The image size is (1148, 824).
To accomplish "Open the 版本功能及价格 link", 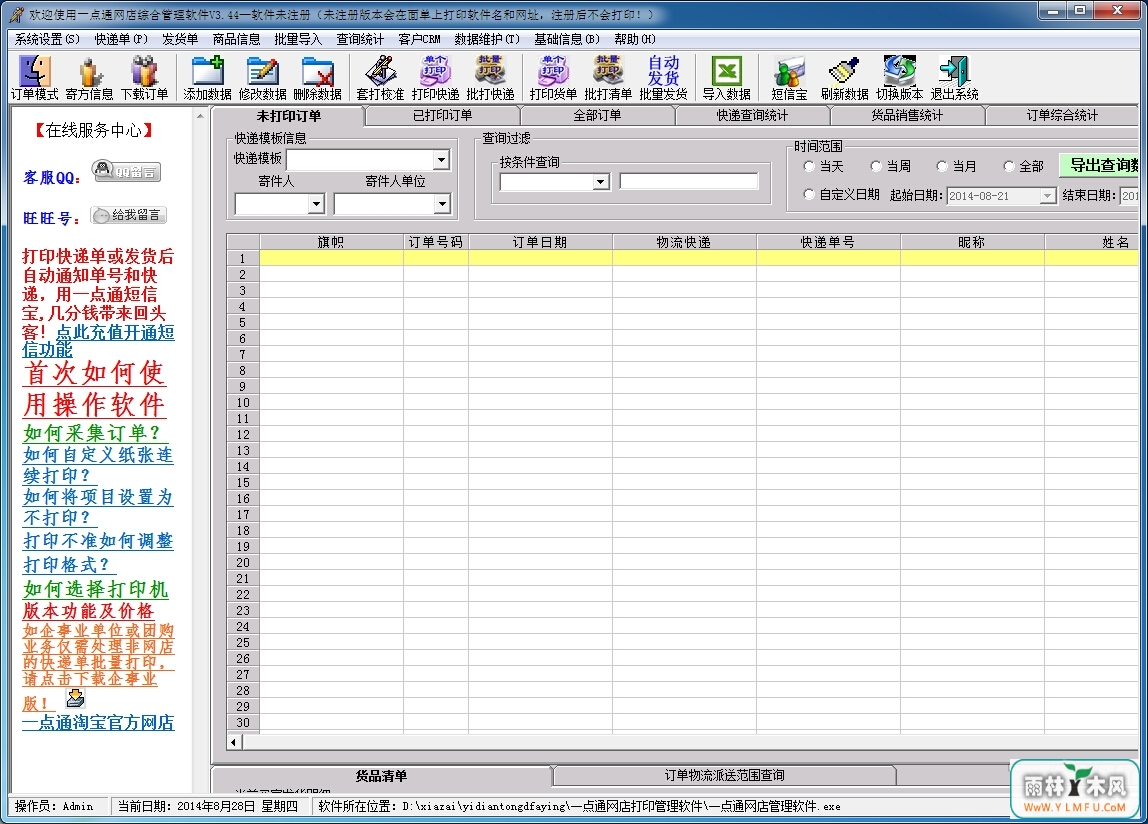I will [89, 611].
